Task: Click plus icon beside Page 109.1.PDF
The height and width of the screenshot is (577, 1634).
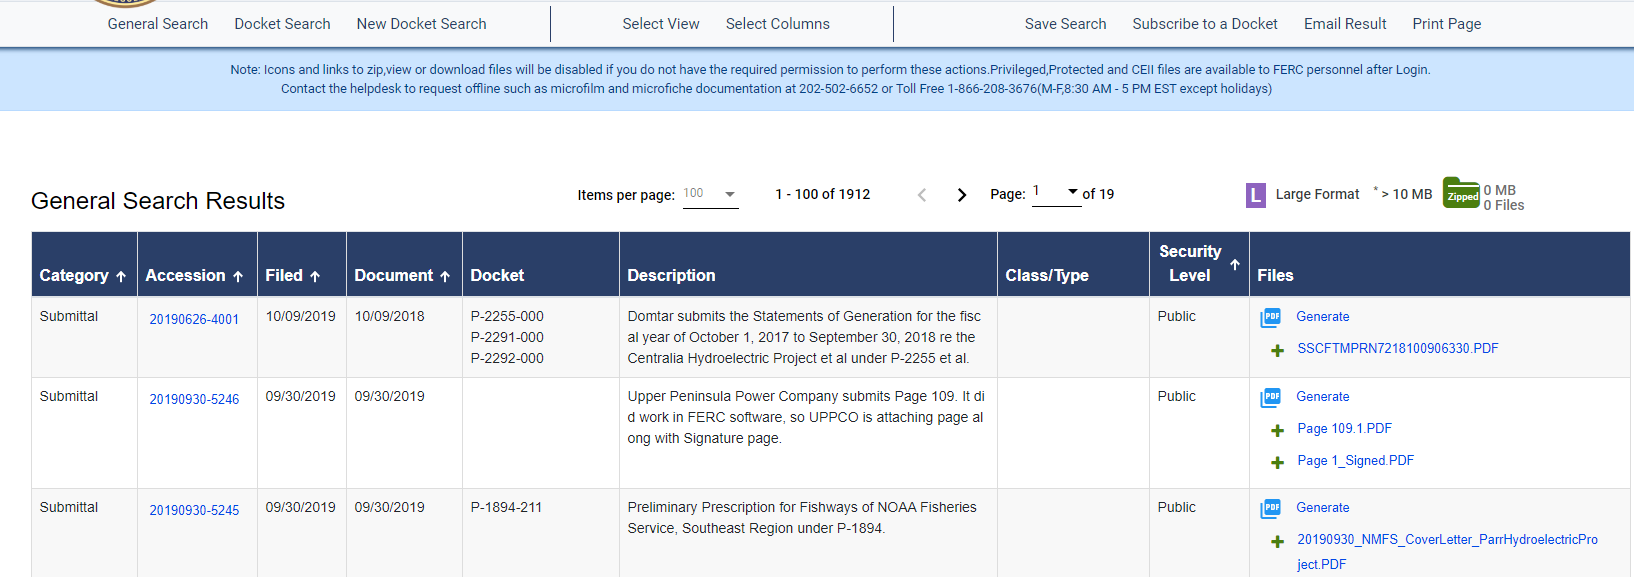Action: (1277, 430)
